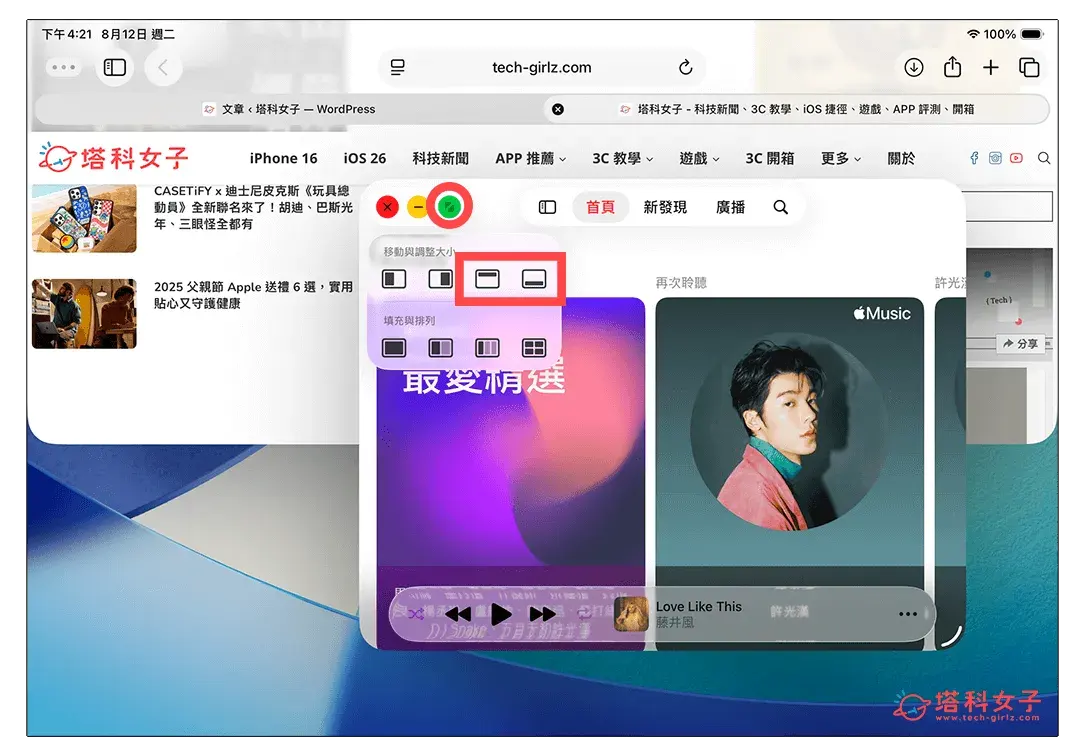Image resolution: width=1080 pixels, height=756 pixels.
Task: Open Music app search icon
Action: [x=780, y=207]
